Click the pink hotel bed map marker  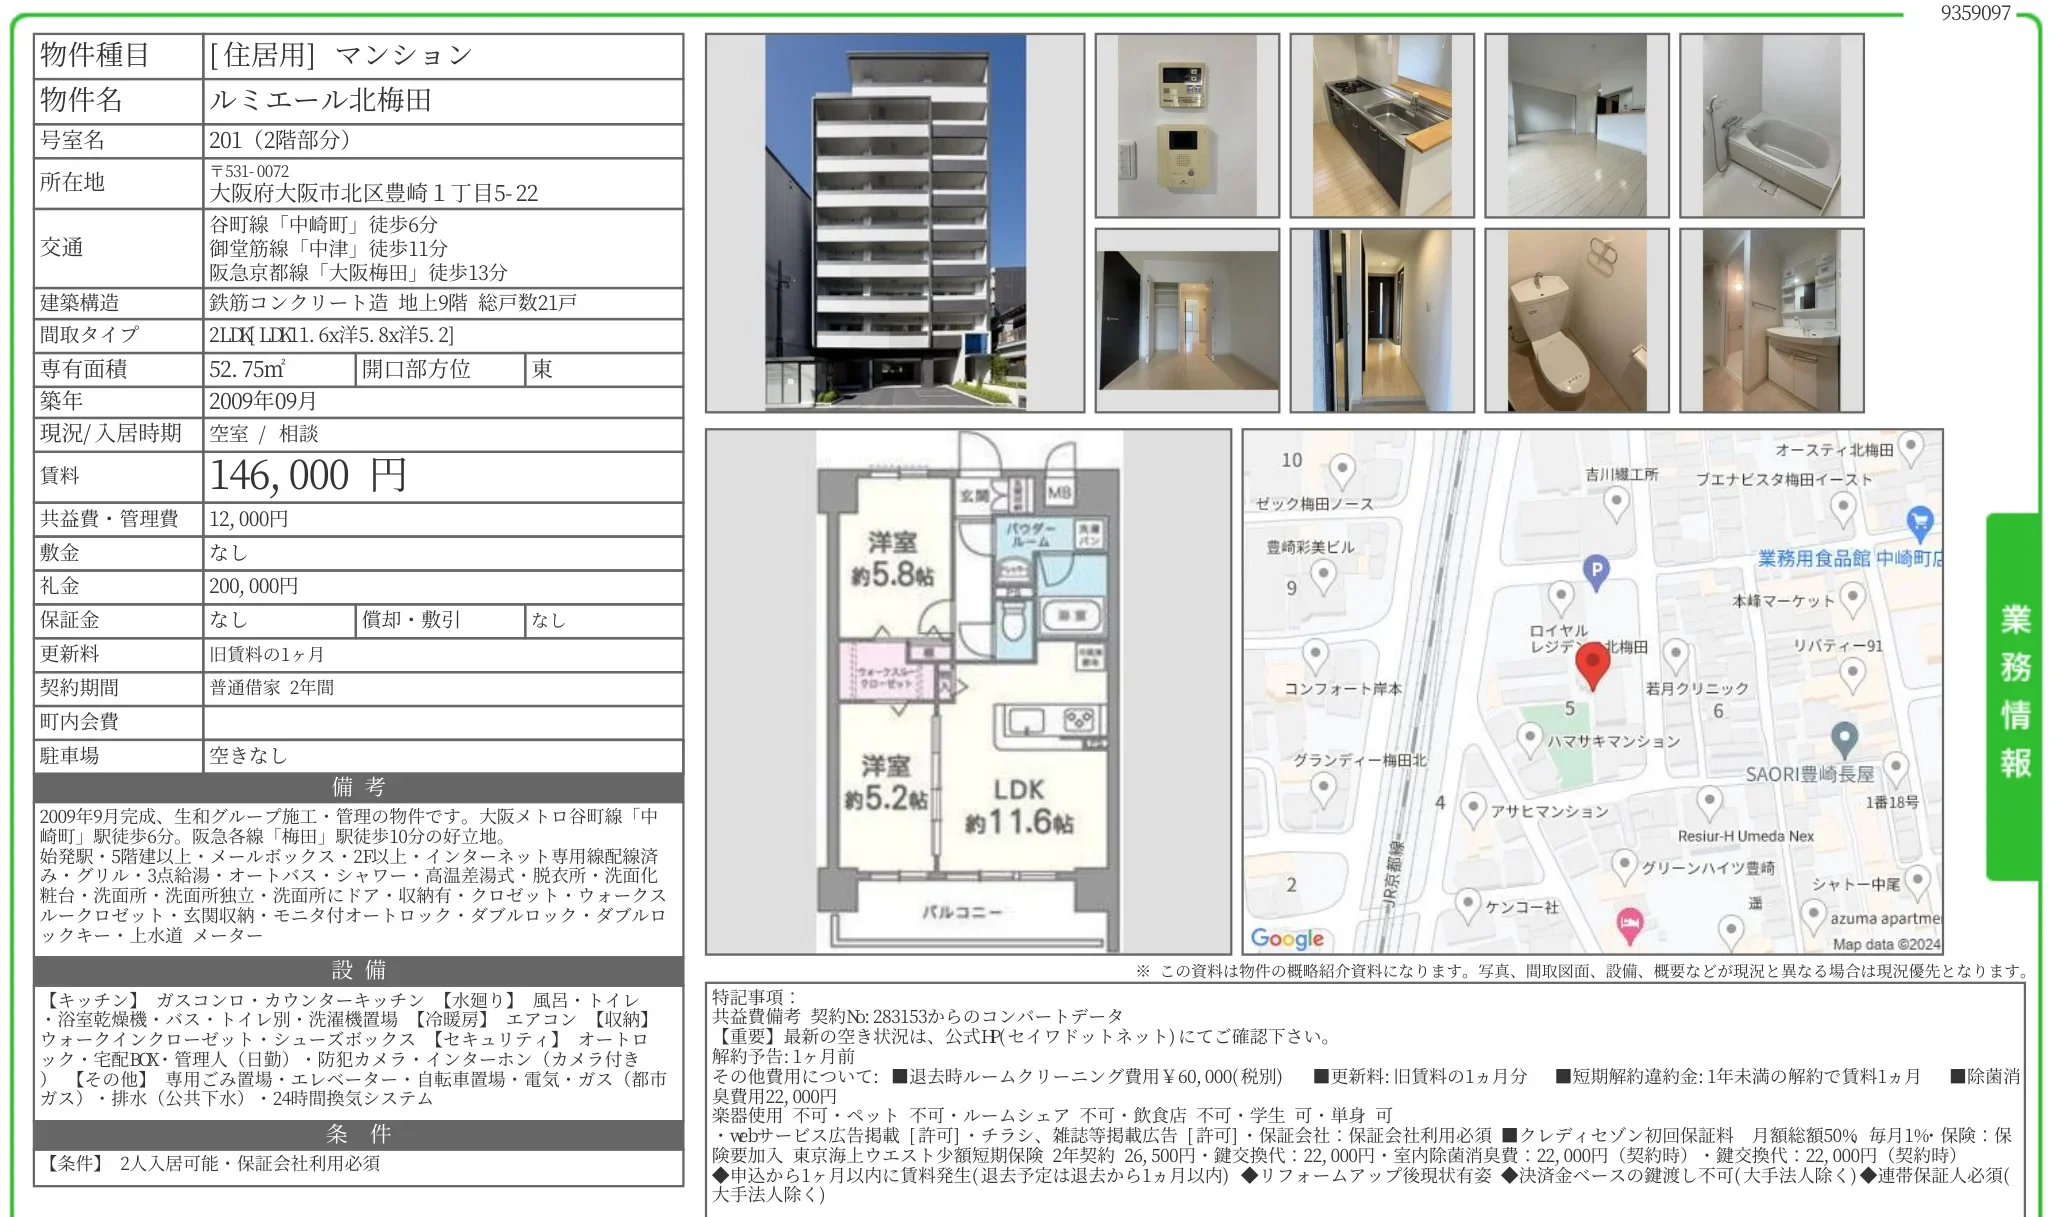(x=1630, y=924)
